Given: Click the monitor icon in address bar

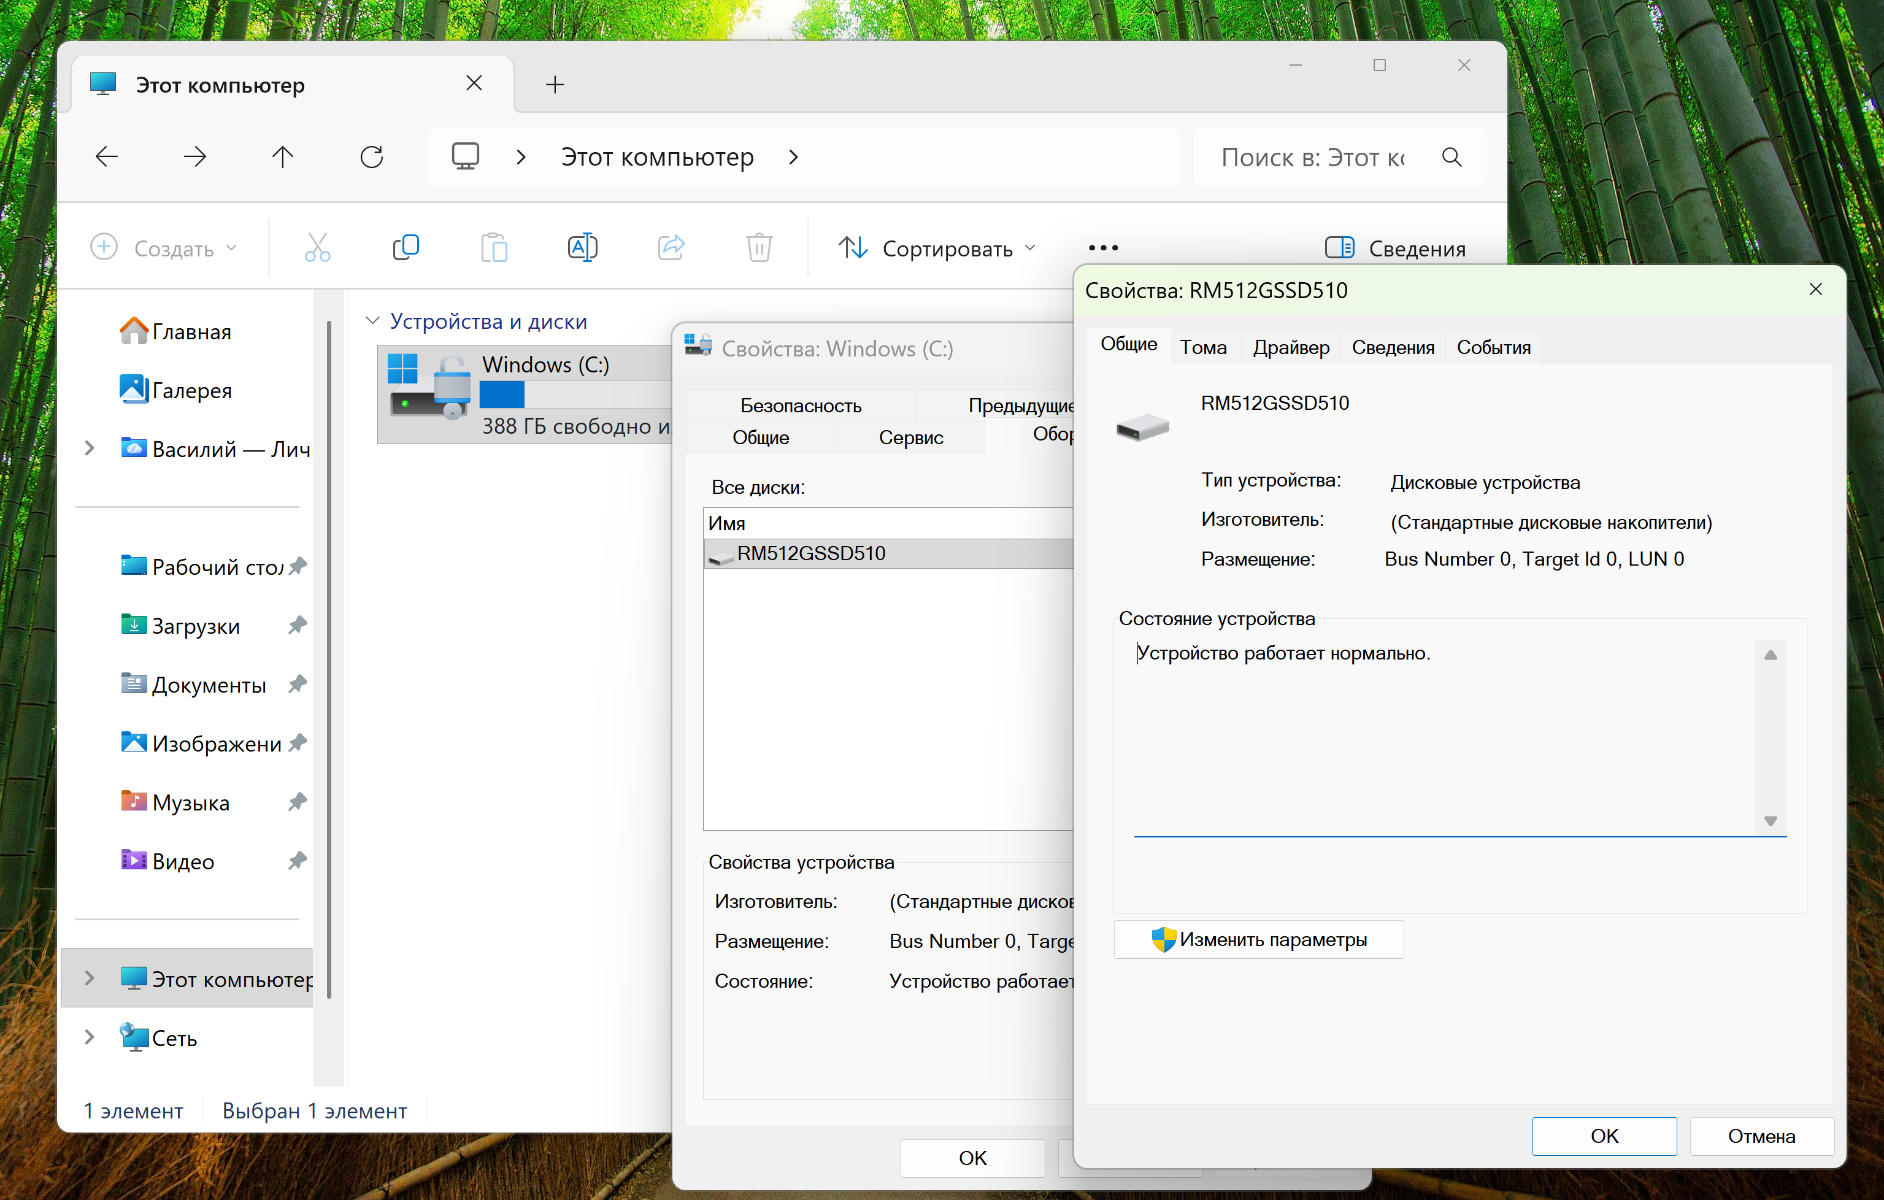Looking at the screenshot, I should point(466,156).
